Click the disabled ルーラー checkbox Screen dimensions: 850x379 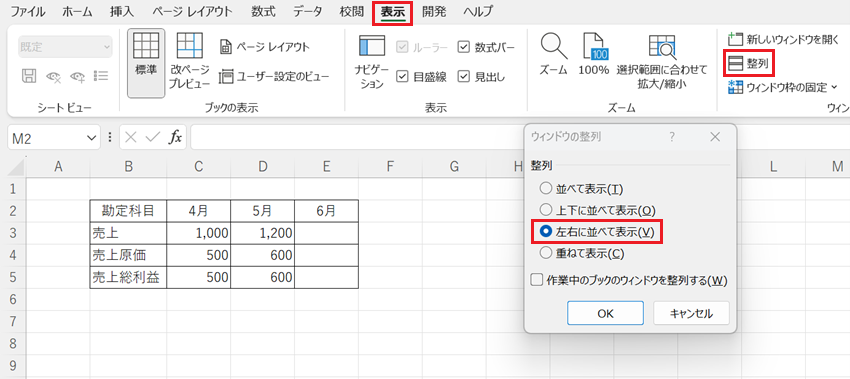(402, 47)
